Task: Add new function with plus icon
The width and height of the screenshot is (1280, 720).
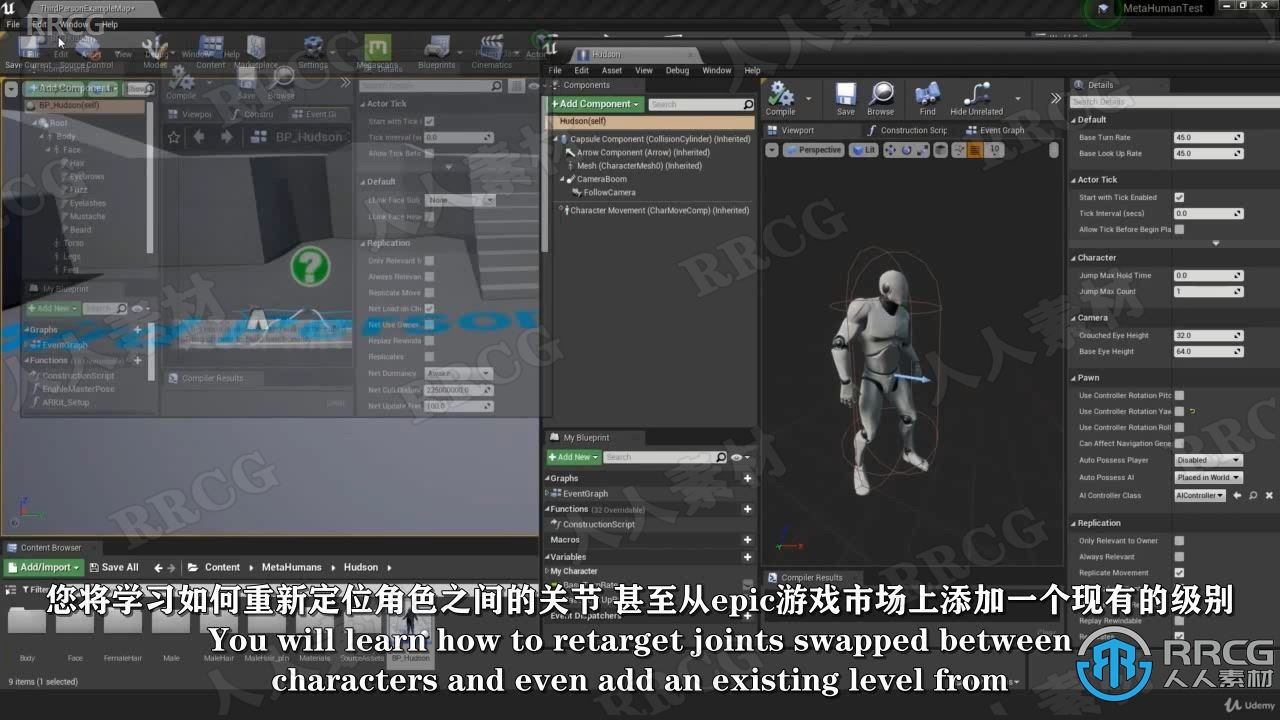Action: coord(747,509)
